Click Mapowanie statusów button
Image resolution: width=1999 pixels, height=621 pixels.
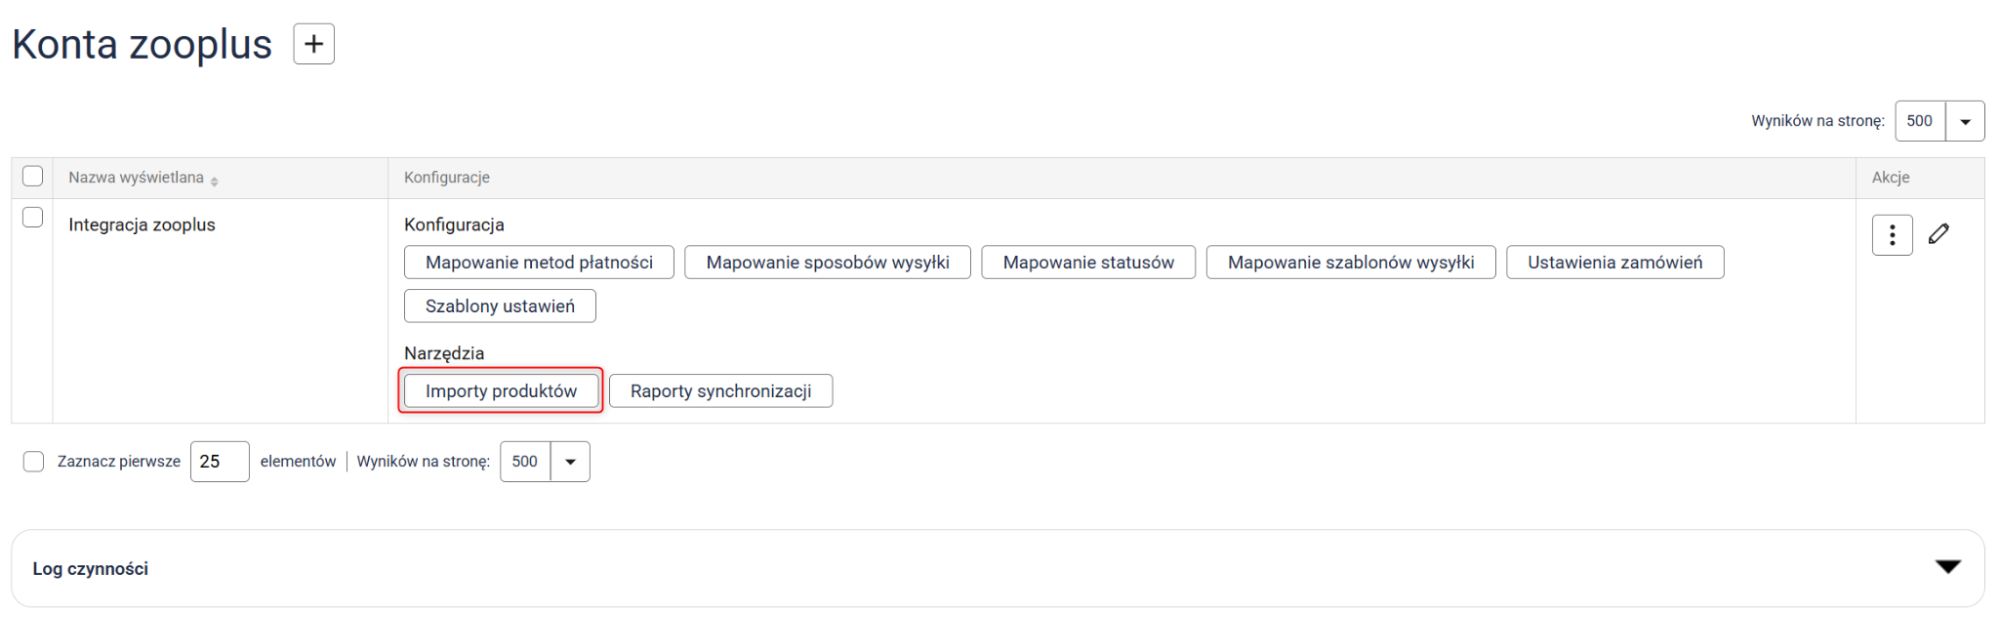[1088, 262]
